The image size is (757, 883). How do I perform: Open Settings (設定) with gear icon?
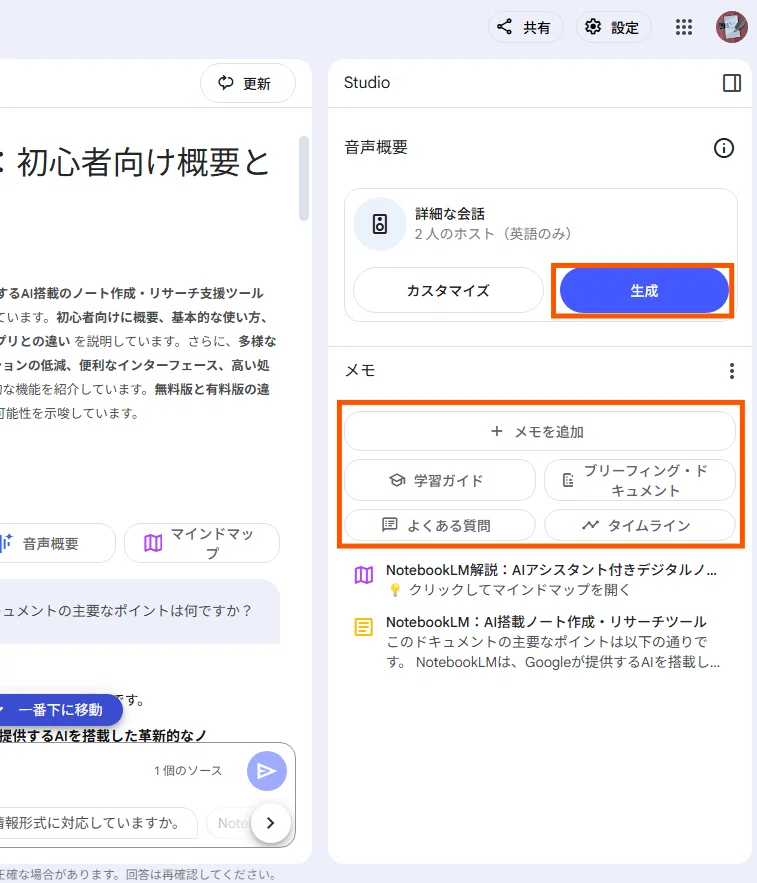coord(613,27)
